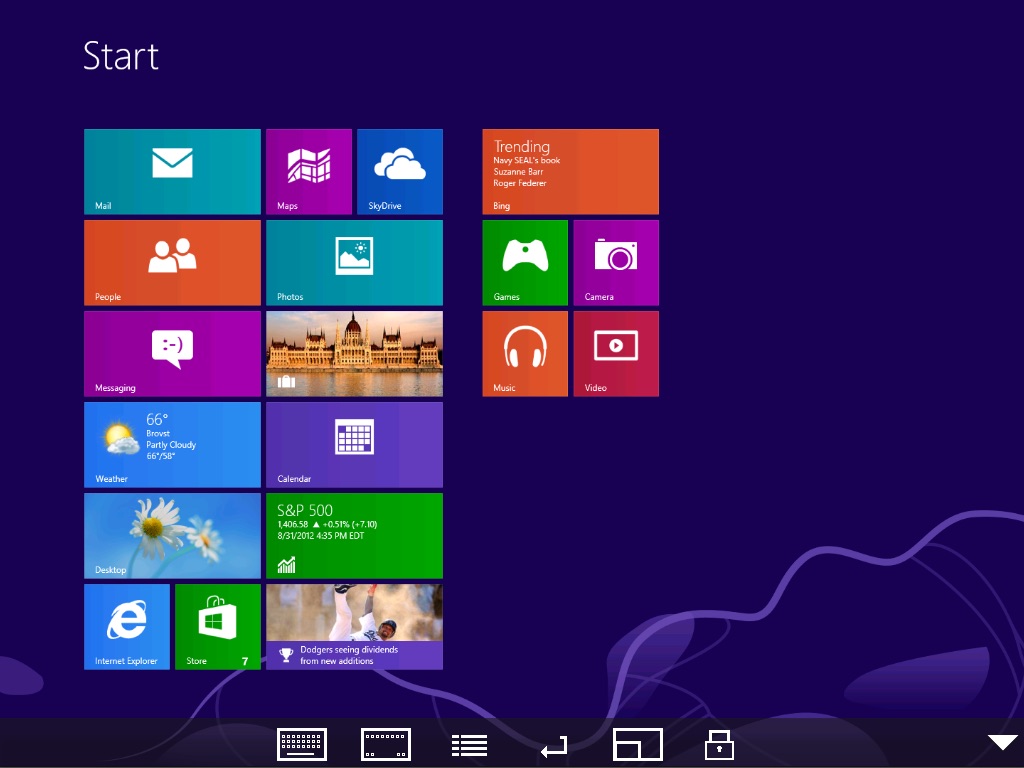Launch the Photos tile
This screenshot has width=1024, height=768.
click(x=355, y=263)
